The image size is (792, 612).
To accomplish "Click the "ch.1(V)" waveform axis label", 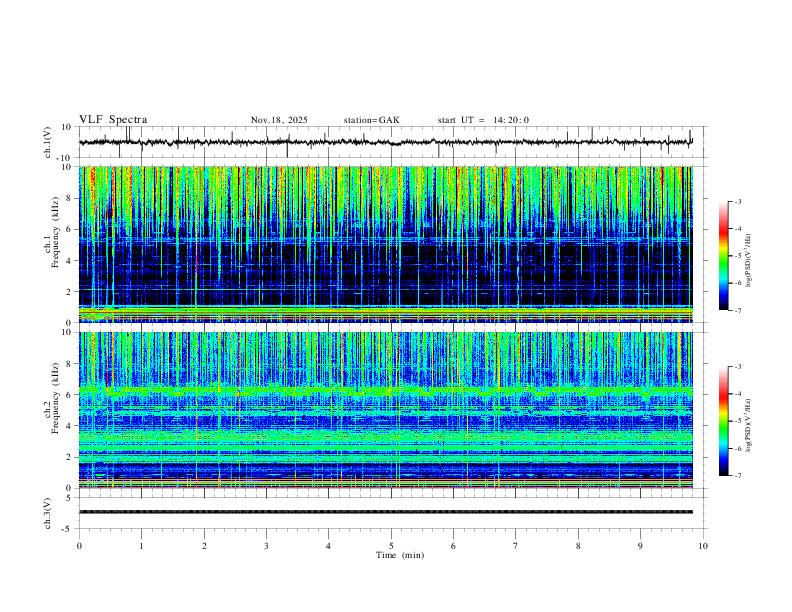I will [x=48, y=142].
